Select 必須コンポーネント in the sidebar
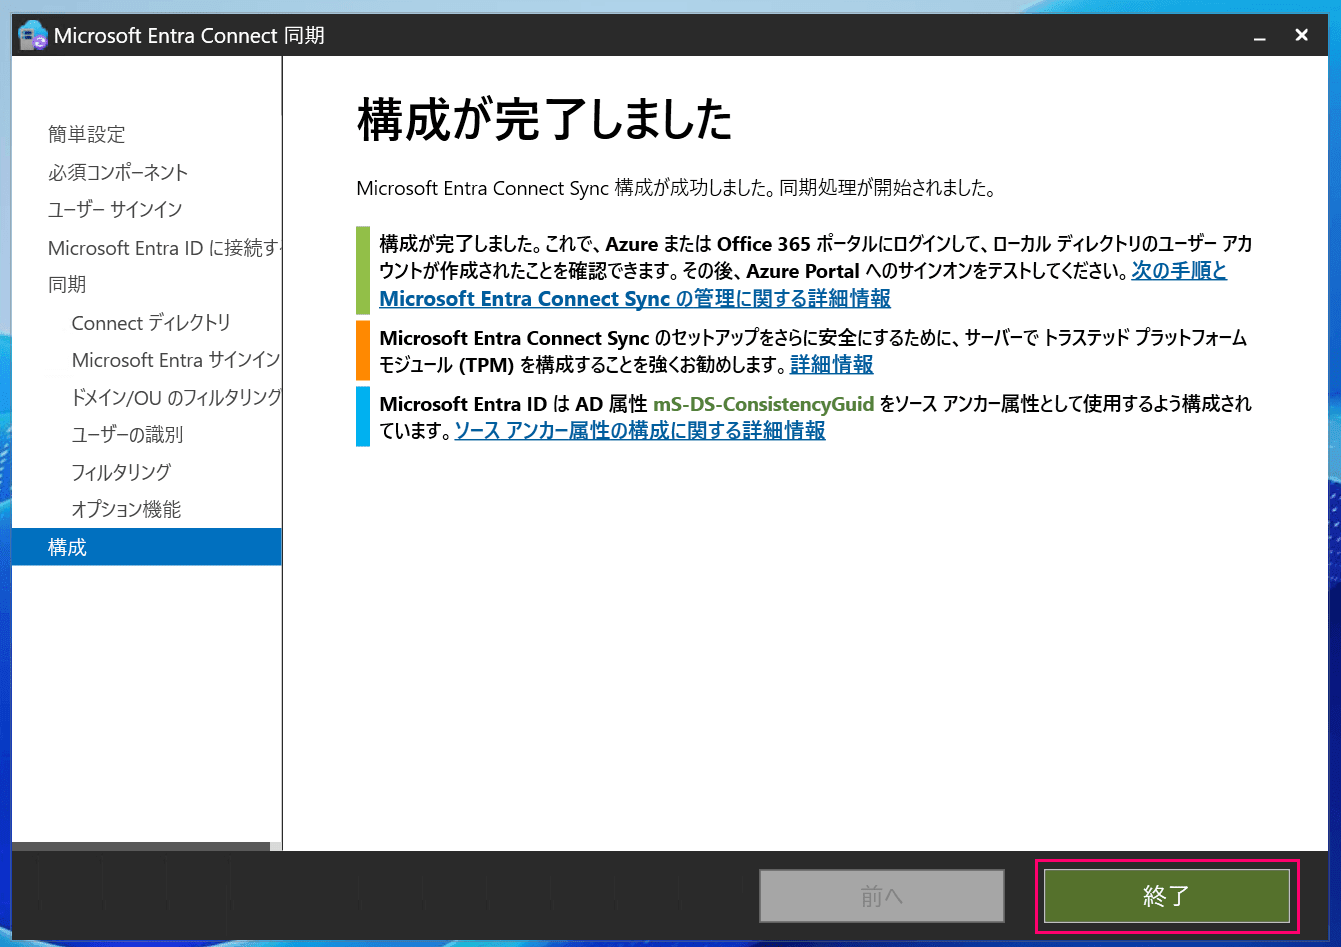This screenshot has width=1341, height=947. (x=118, y=172)
